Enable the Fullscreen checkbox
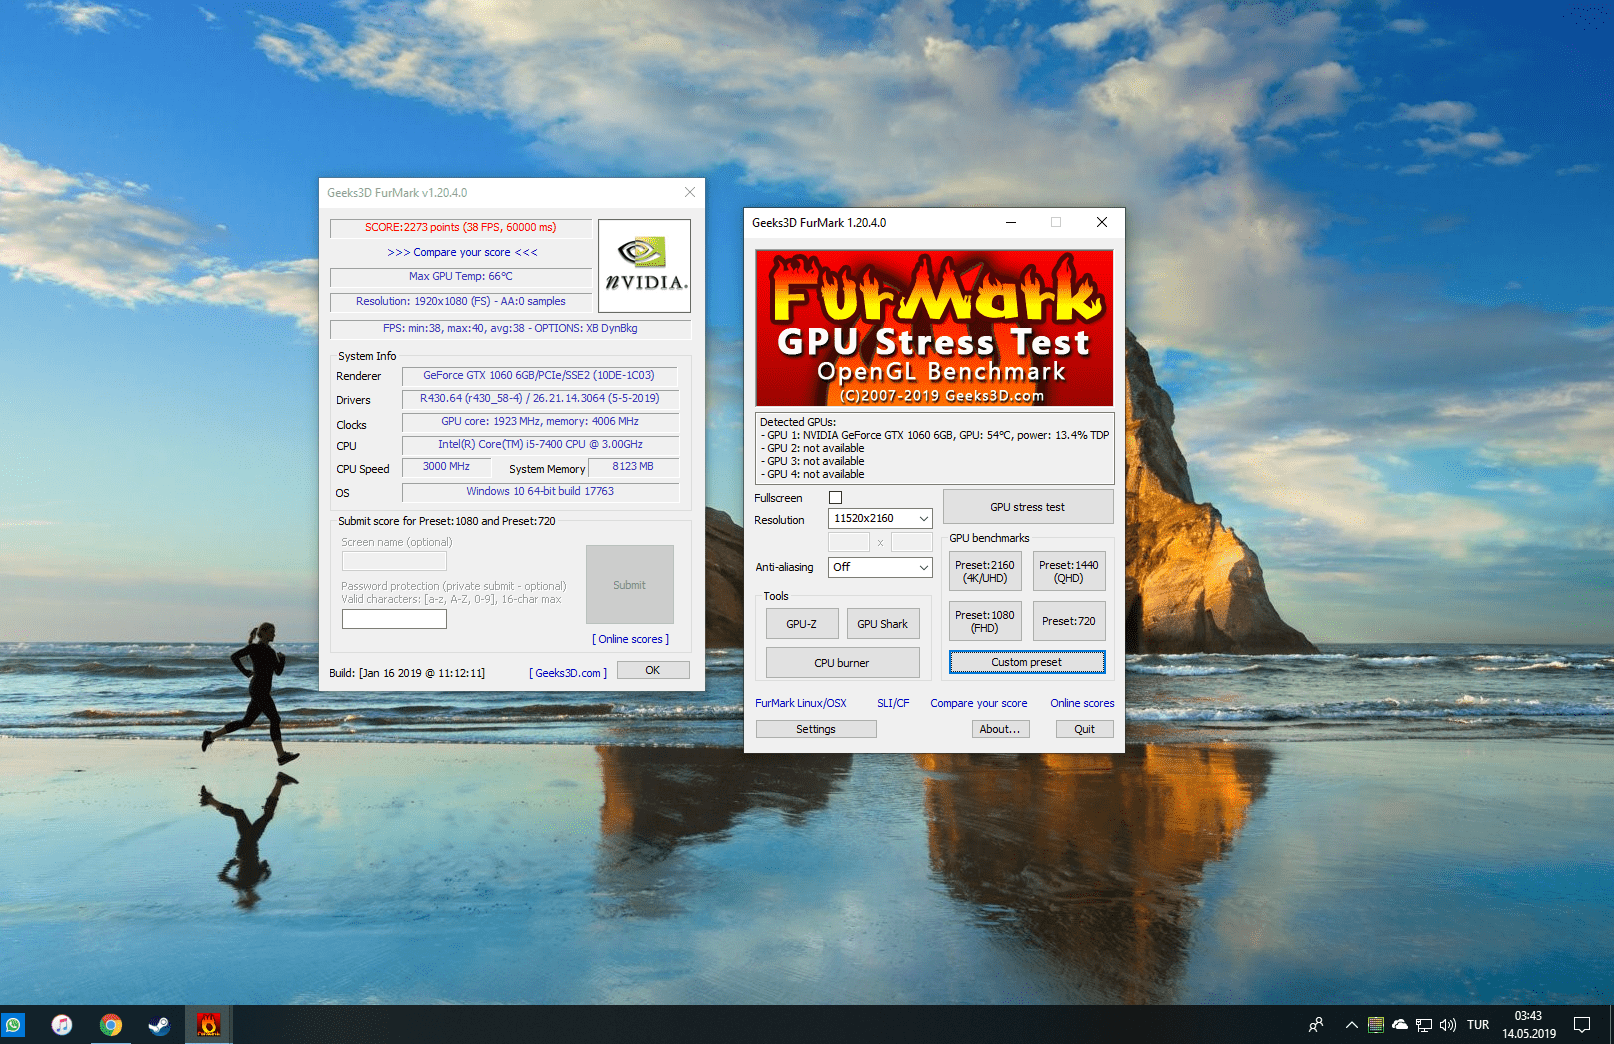 [836, 498]
